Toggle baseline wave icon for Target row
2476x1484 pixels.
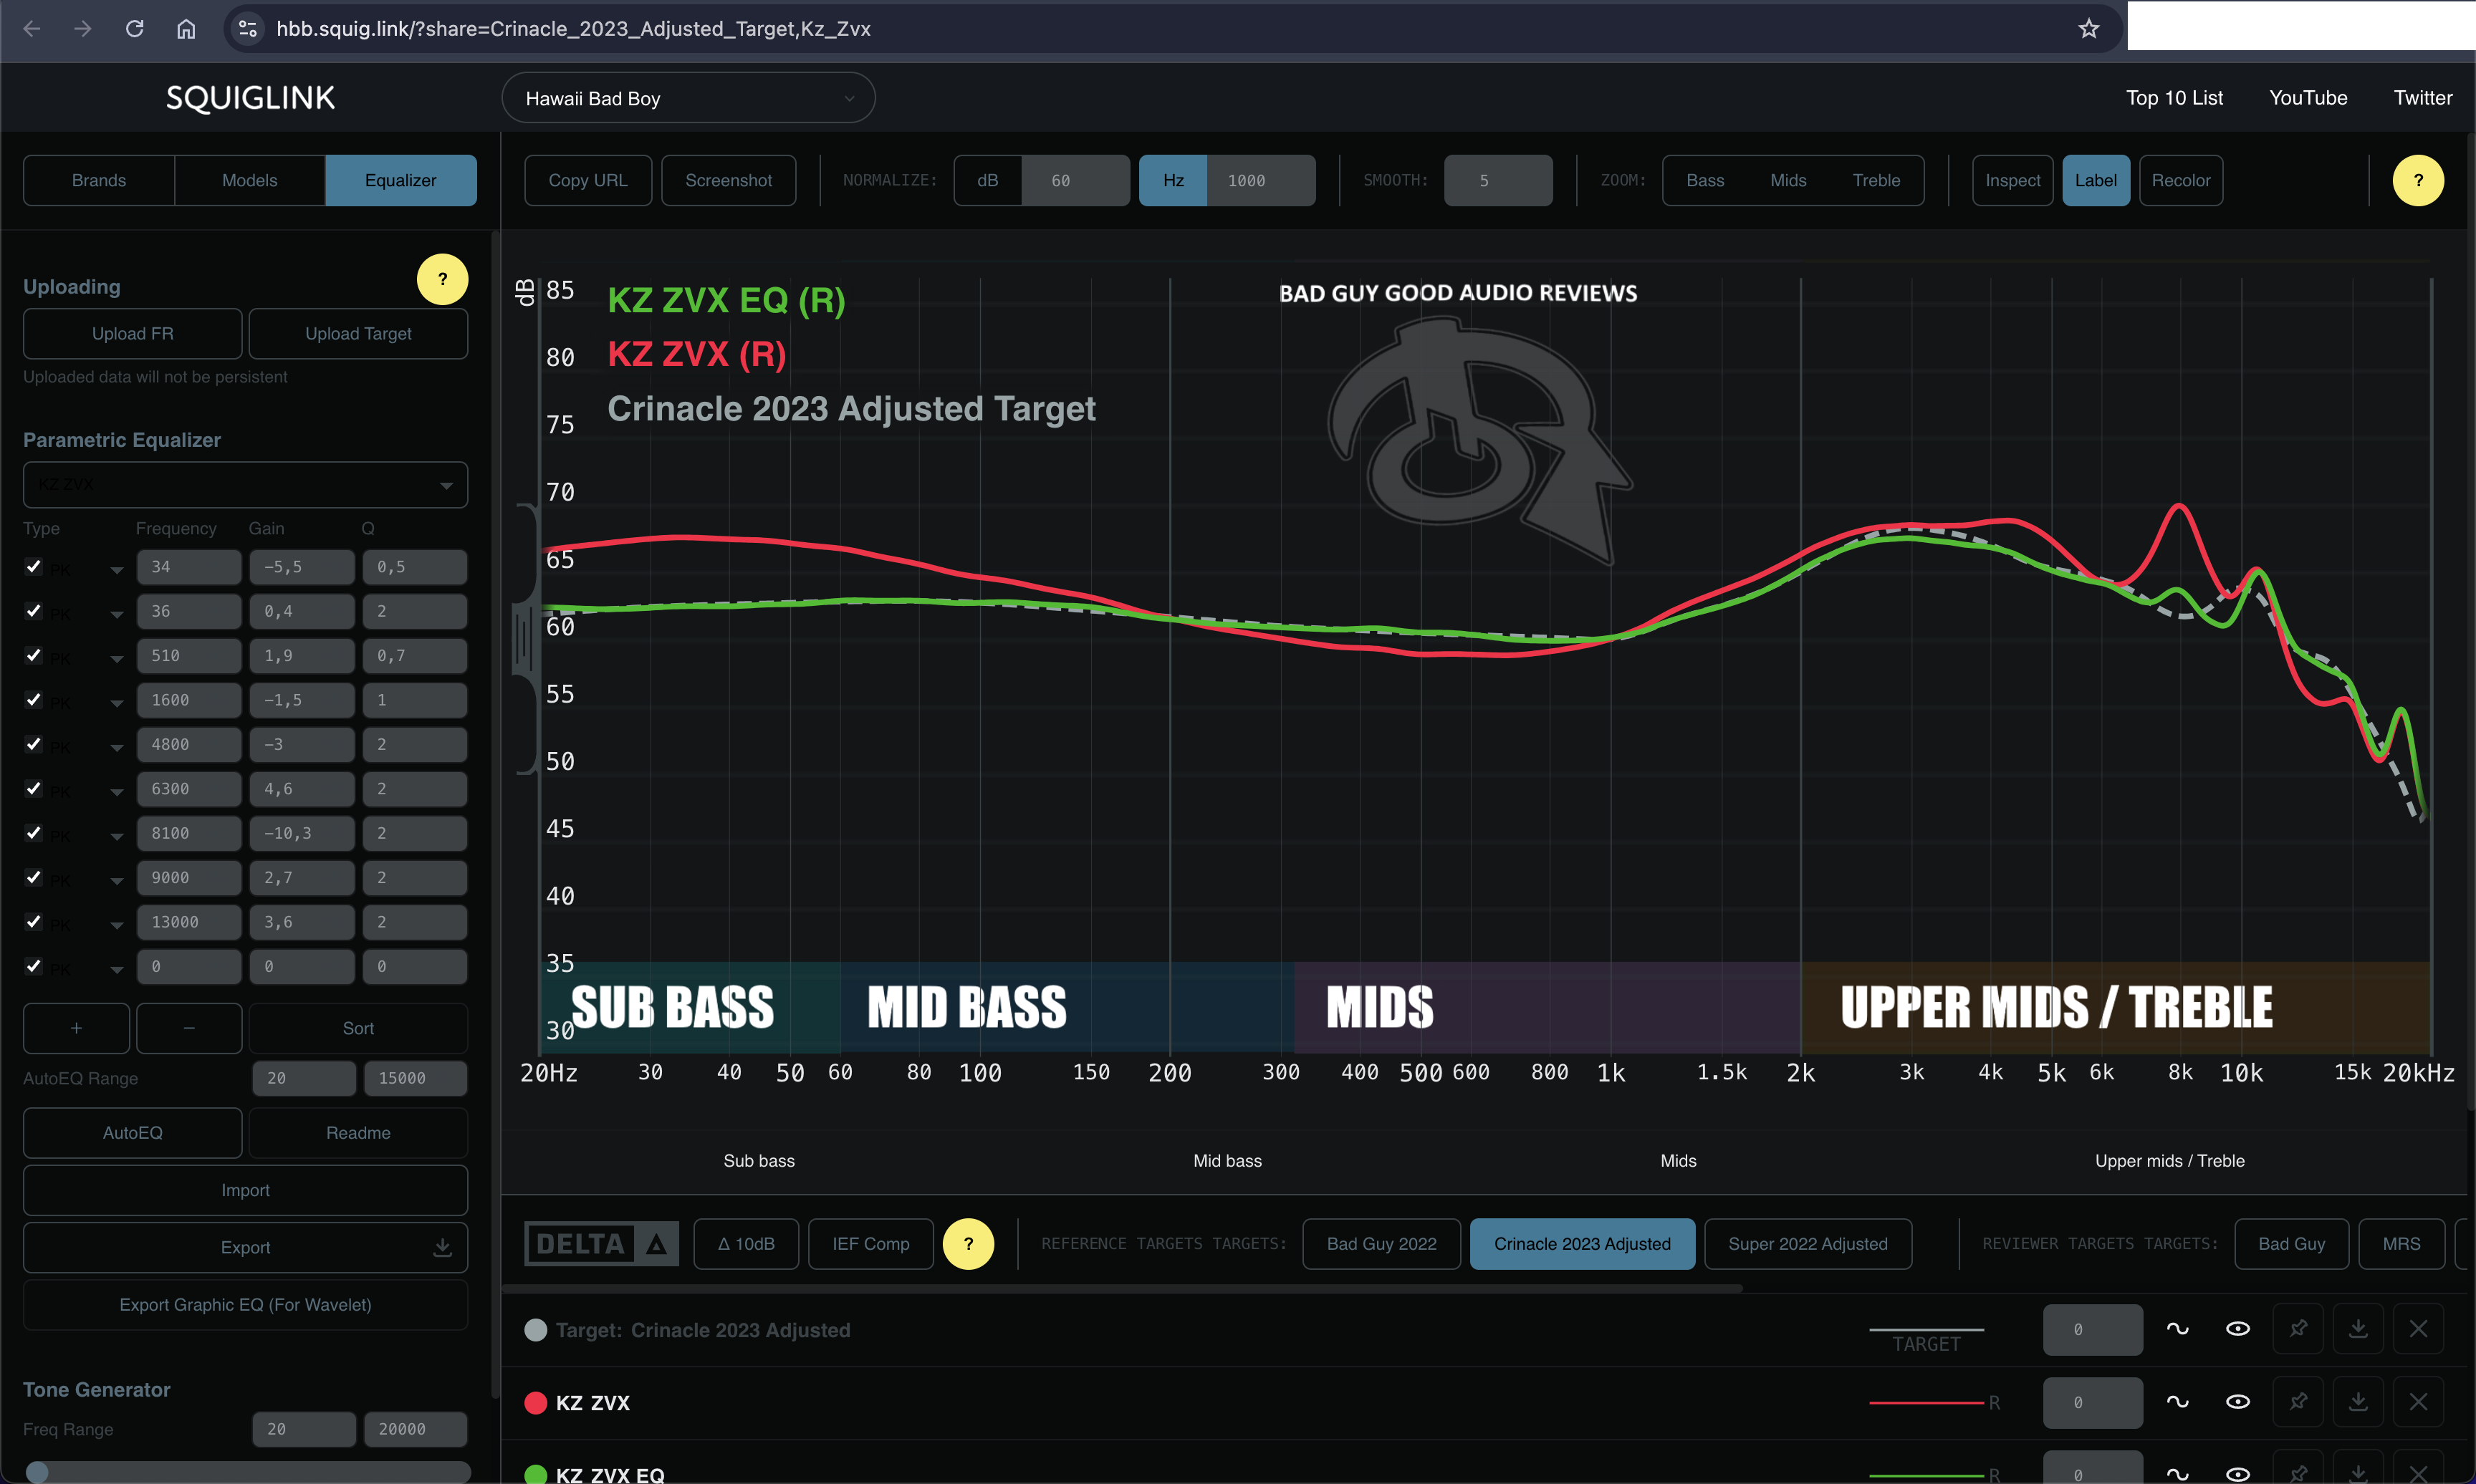point(2177,1329)
